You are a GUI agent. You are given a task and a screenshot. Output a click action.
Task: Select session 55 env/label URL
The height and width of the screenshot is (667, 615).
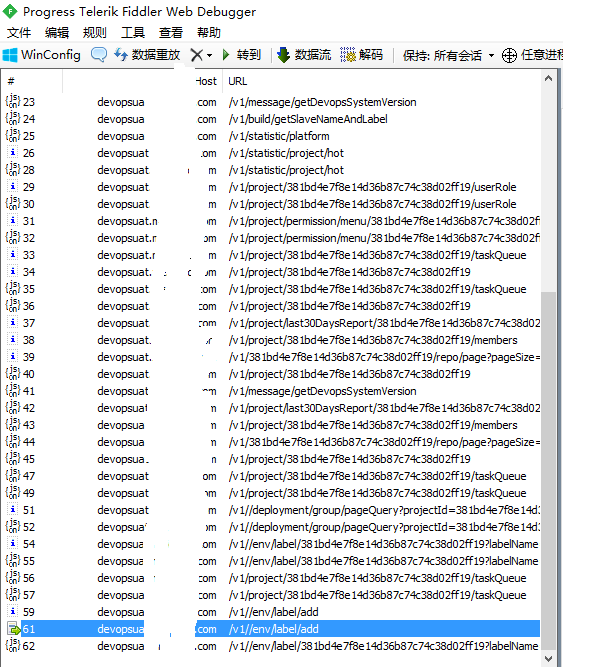[x=384, y=561]
